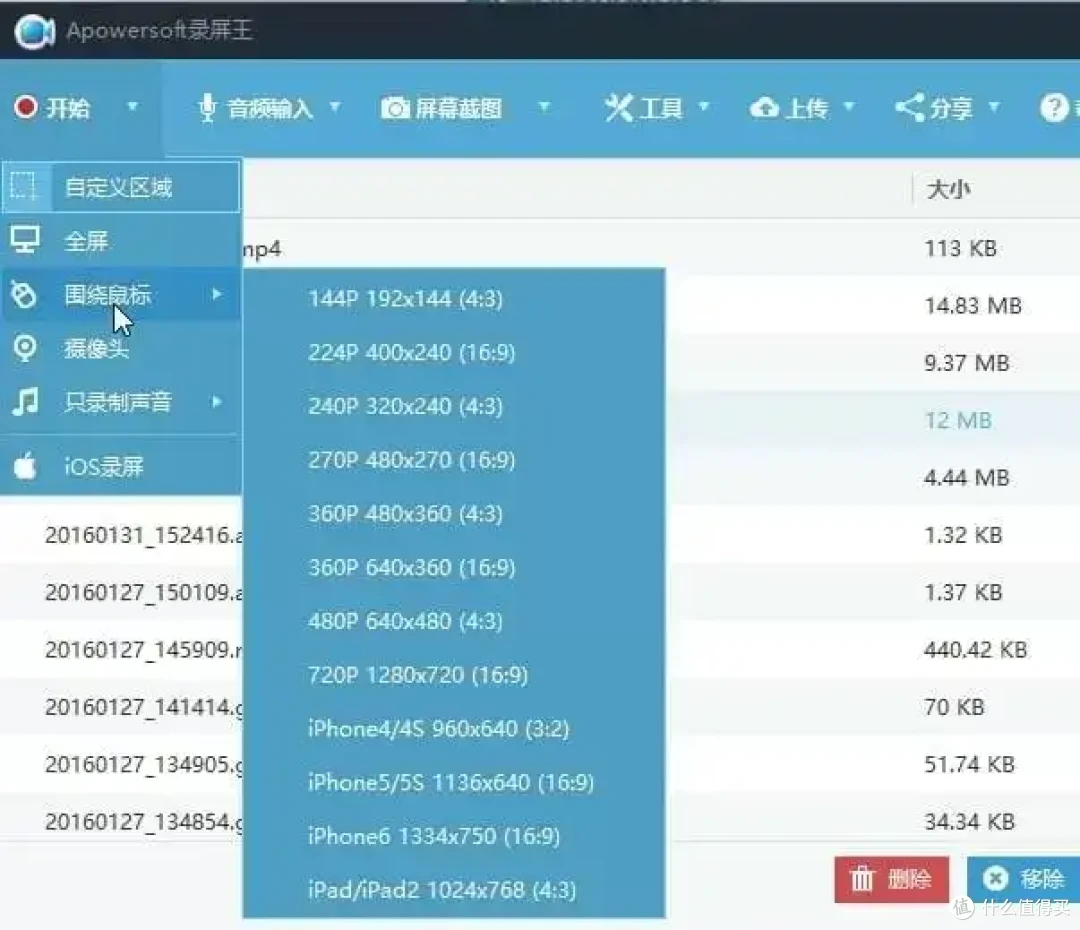Click the dashed selection 自定义区域 icon
The height and width of the screenshot is (930, 1080).
tap(24, 186)
